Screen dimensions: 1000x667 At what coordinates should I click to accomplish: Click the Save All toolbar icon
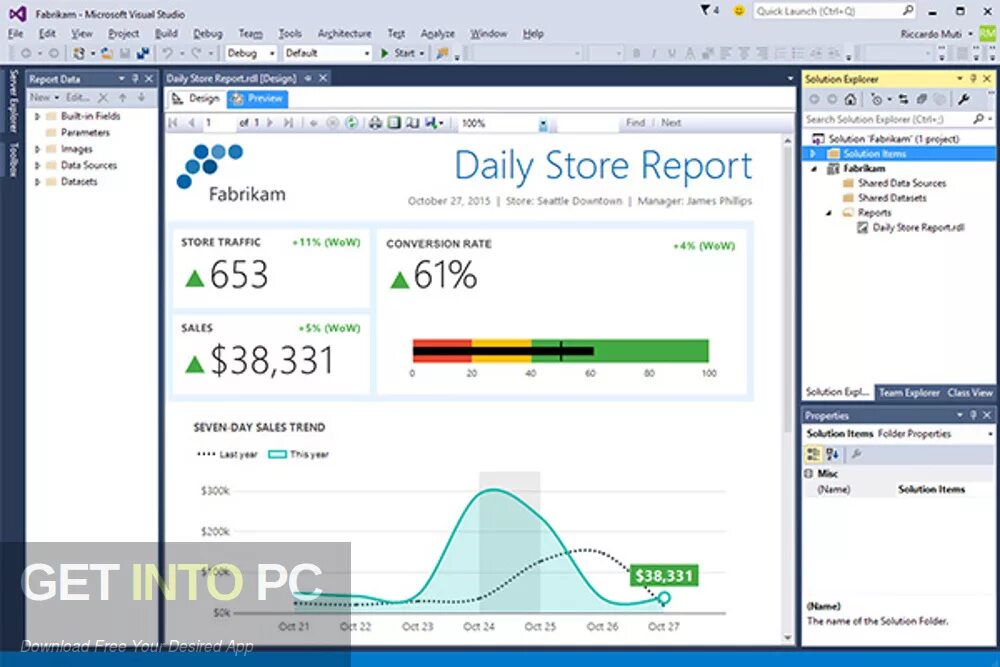[x=143, y=54]
